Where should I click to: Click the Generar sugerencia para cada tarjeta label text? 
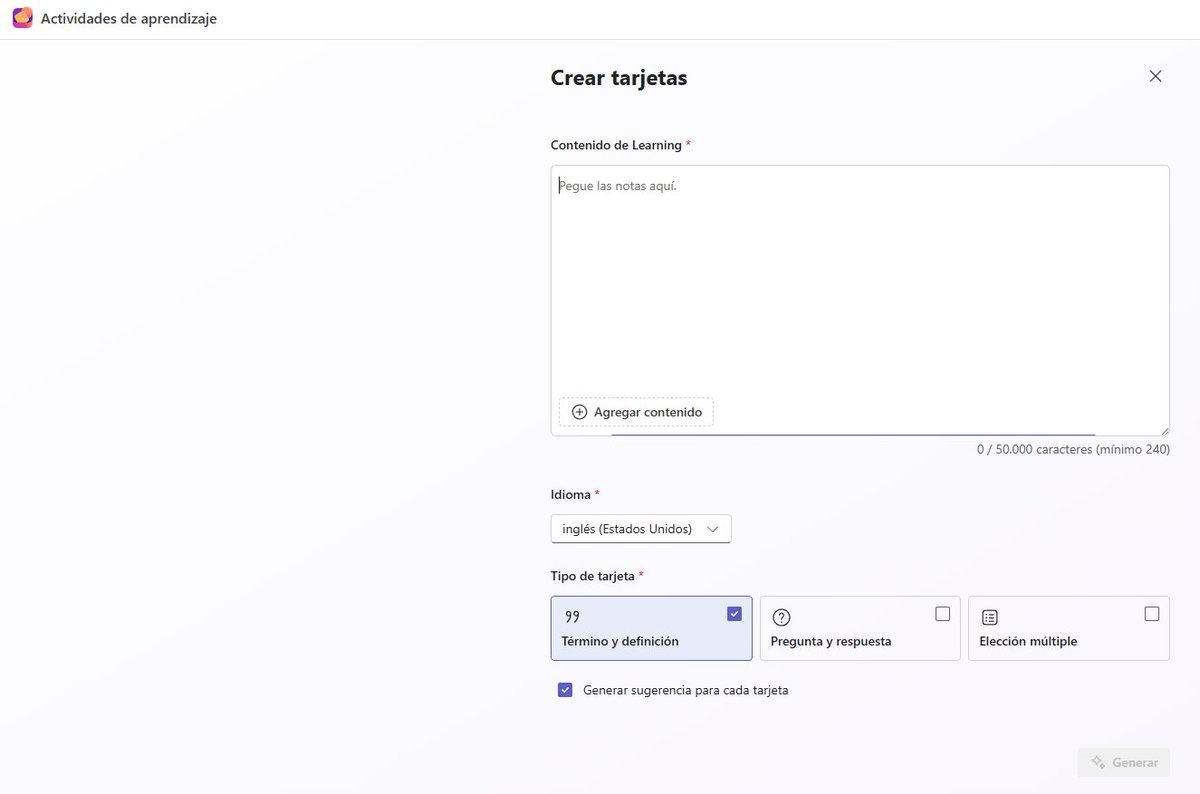point(686,690)
